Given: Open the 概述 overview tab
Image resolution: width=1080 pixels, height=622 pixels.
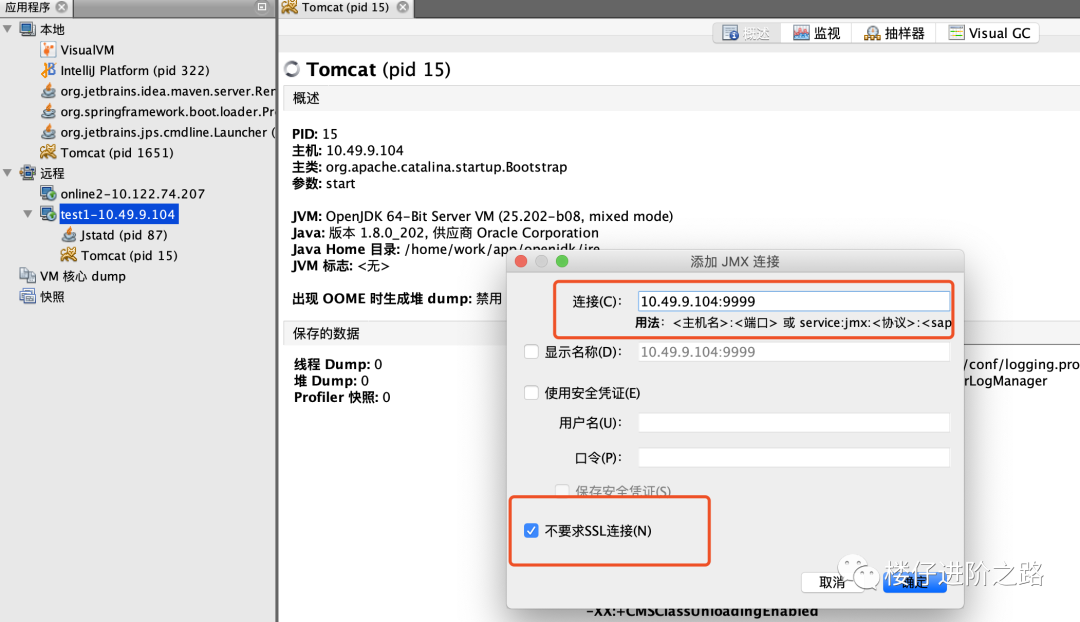Looking at the screenshot, I should point(747,33).
